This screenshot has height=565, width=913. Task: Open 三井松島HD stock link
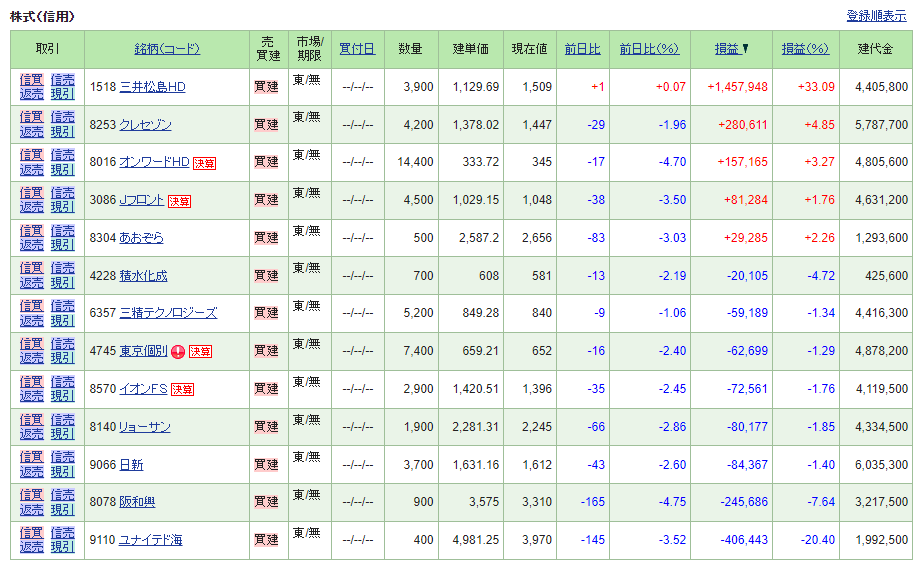(x=153, y=87)
